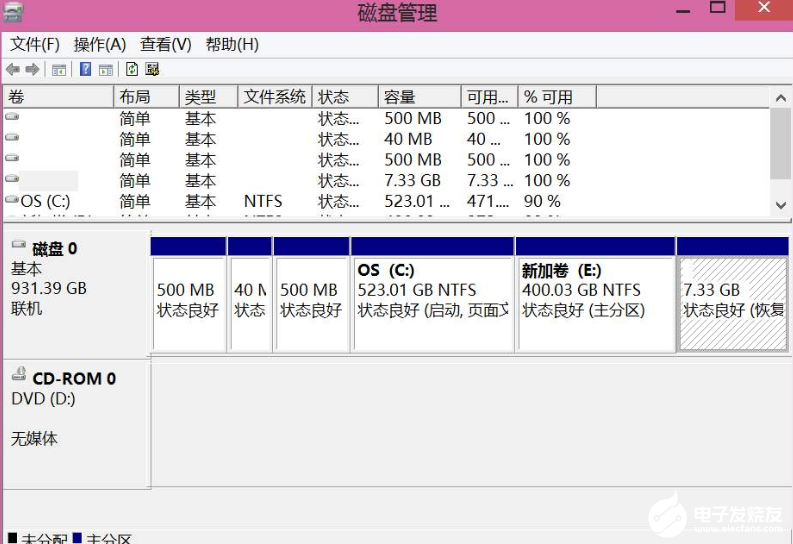The image size is (793, 544).
Task: Click the volume list scroll-down arrow
Action: point(781,205)
